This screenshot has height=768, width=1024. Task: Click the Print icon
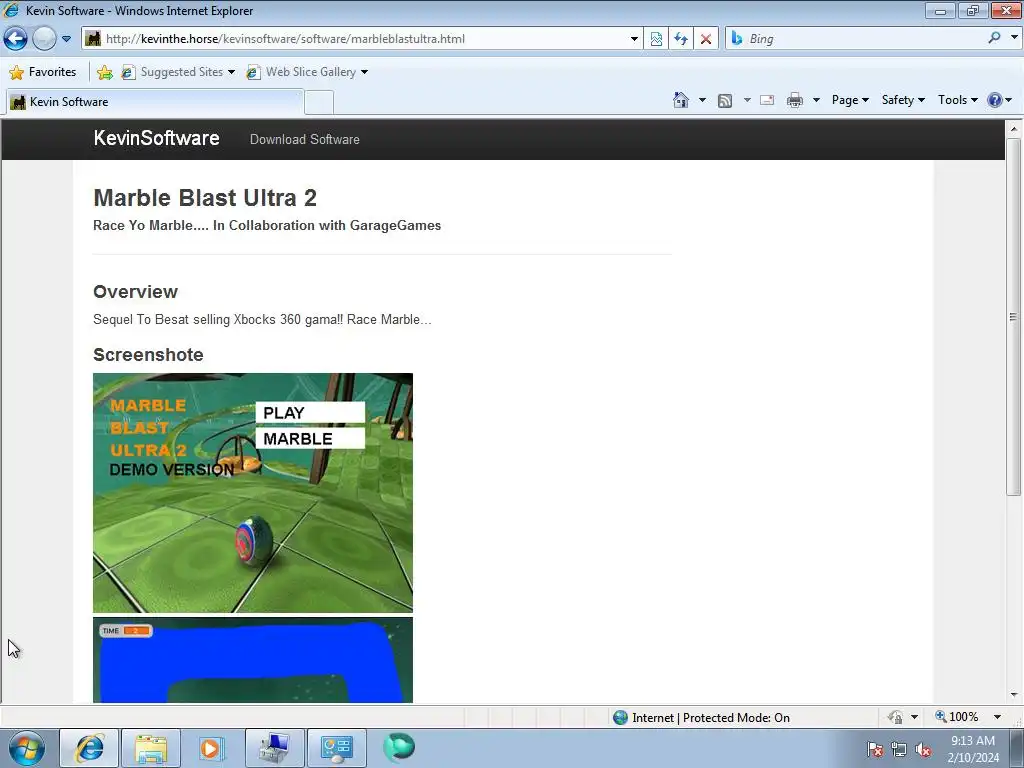(x=795, y=100)
